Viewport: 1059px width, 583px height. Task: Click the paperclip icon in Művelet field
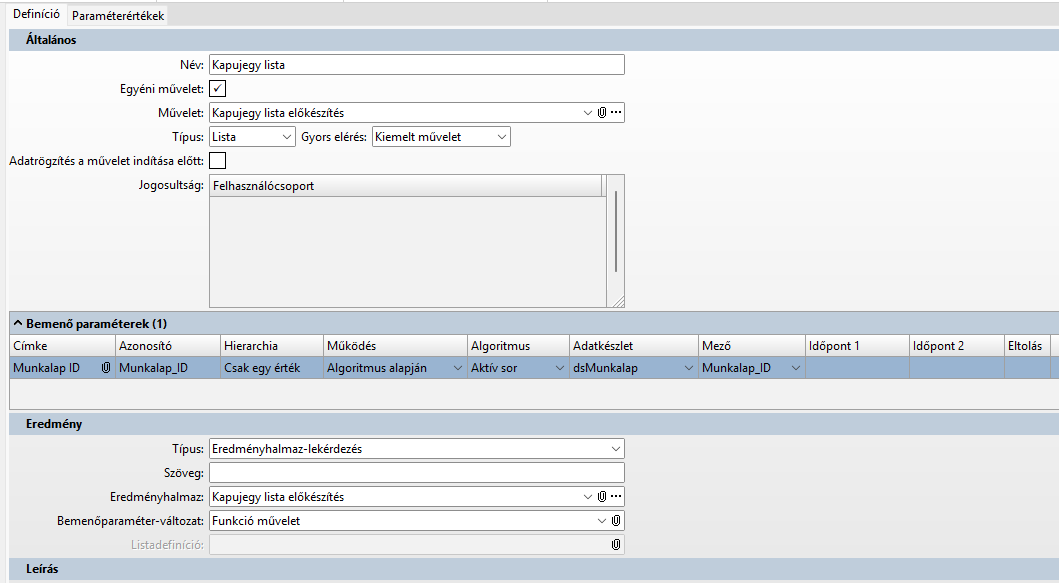(602, 113)
